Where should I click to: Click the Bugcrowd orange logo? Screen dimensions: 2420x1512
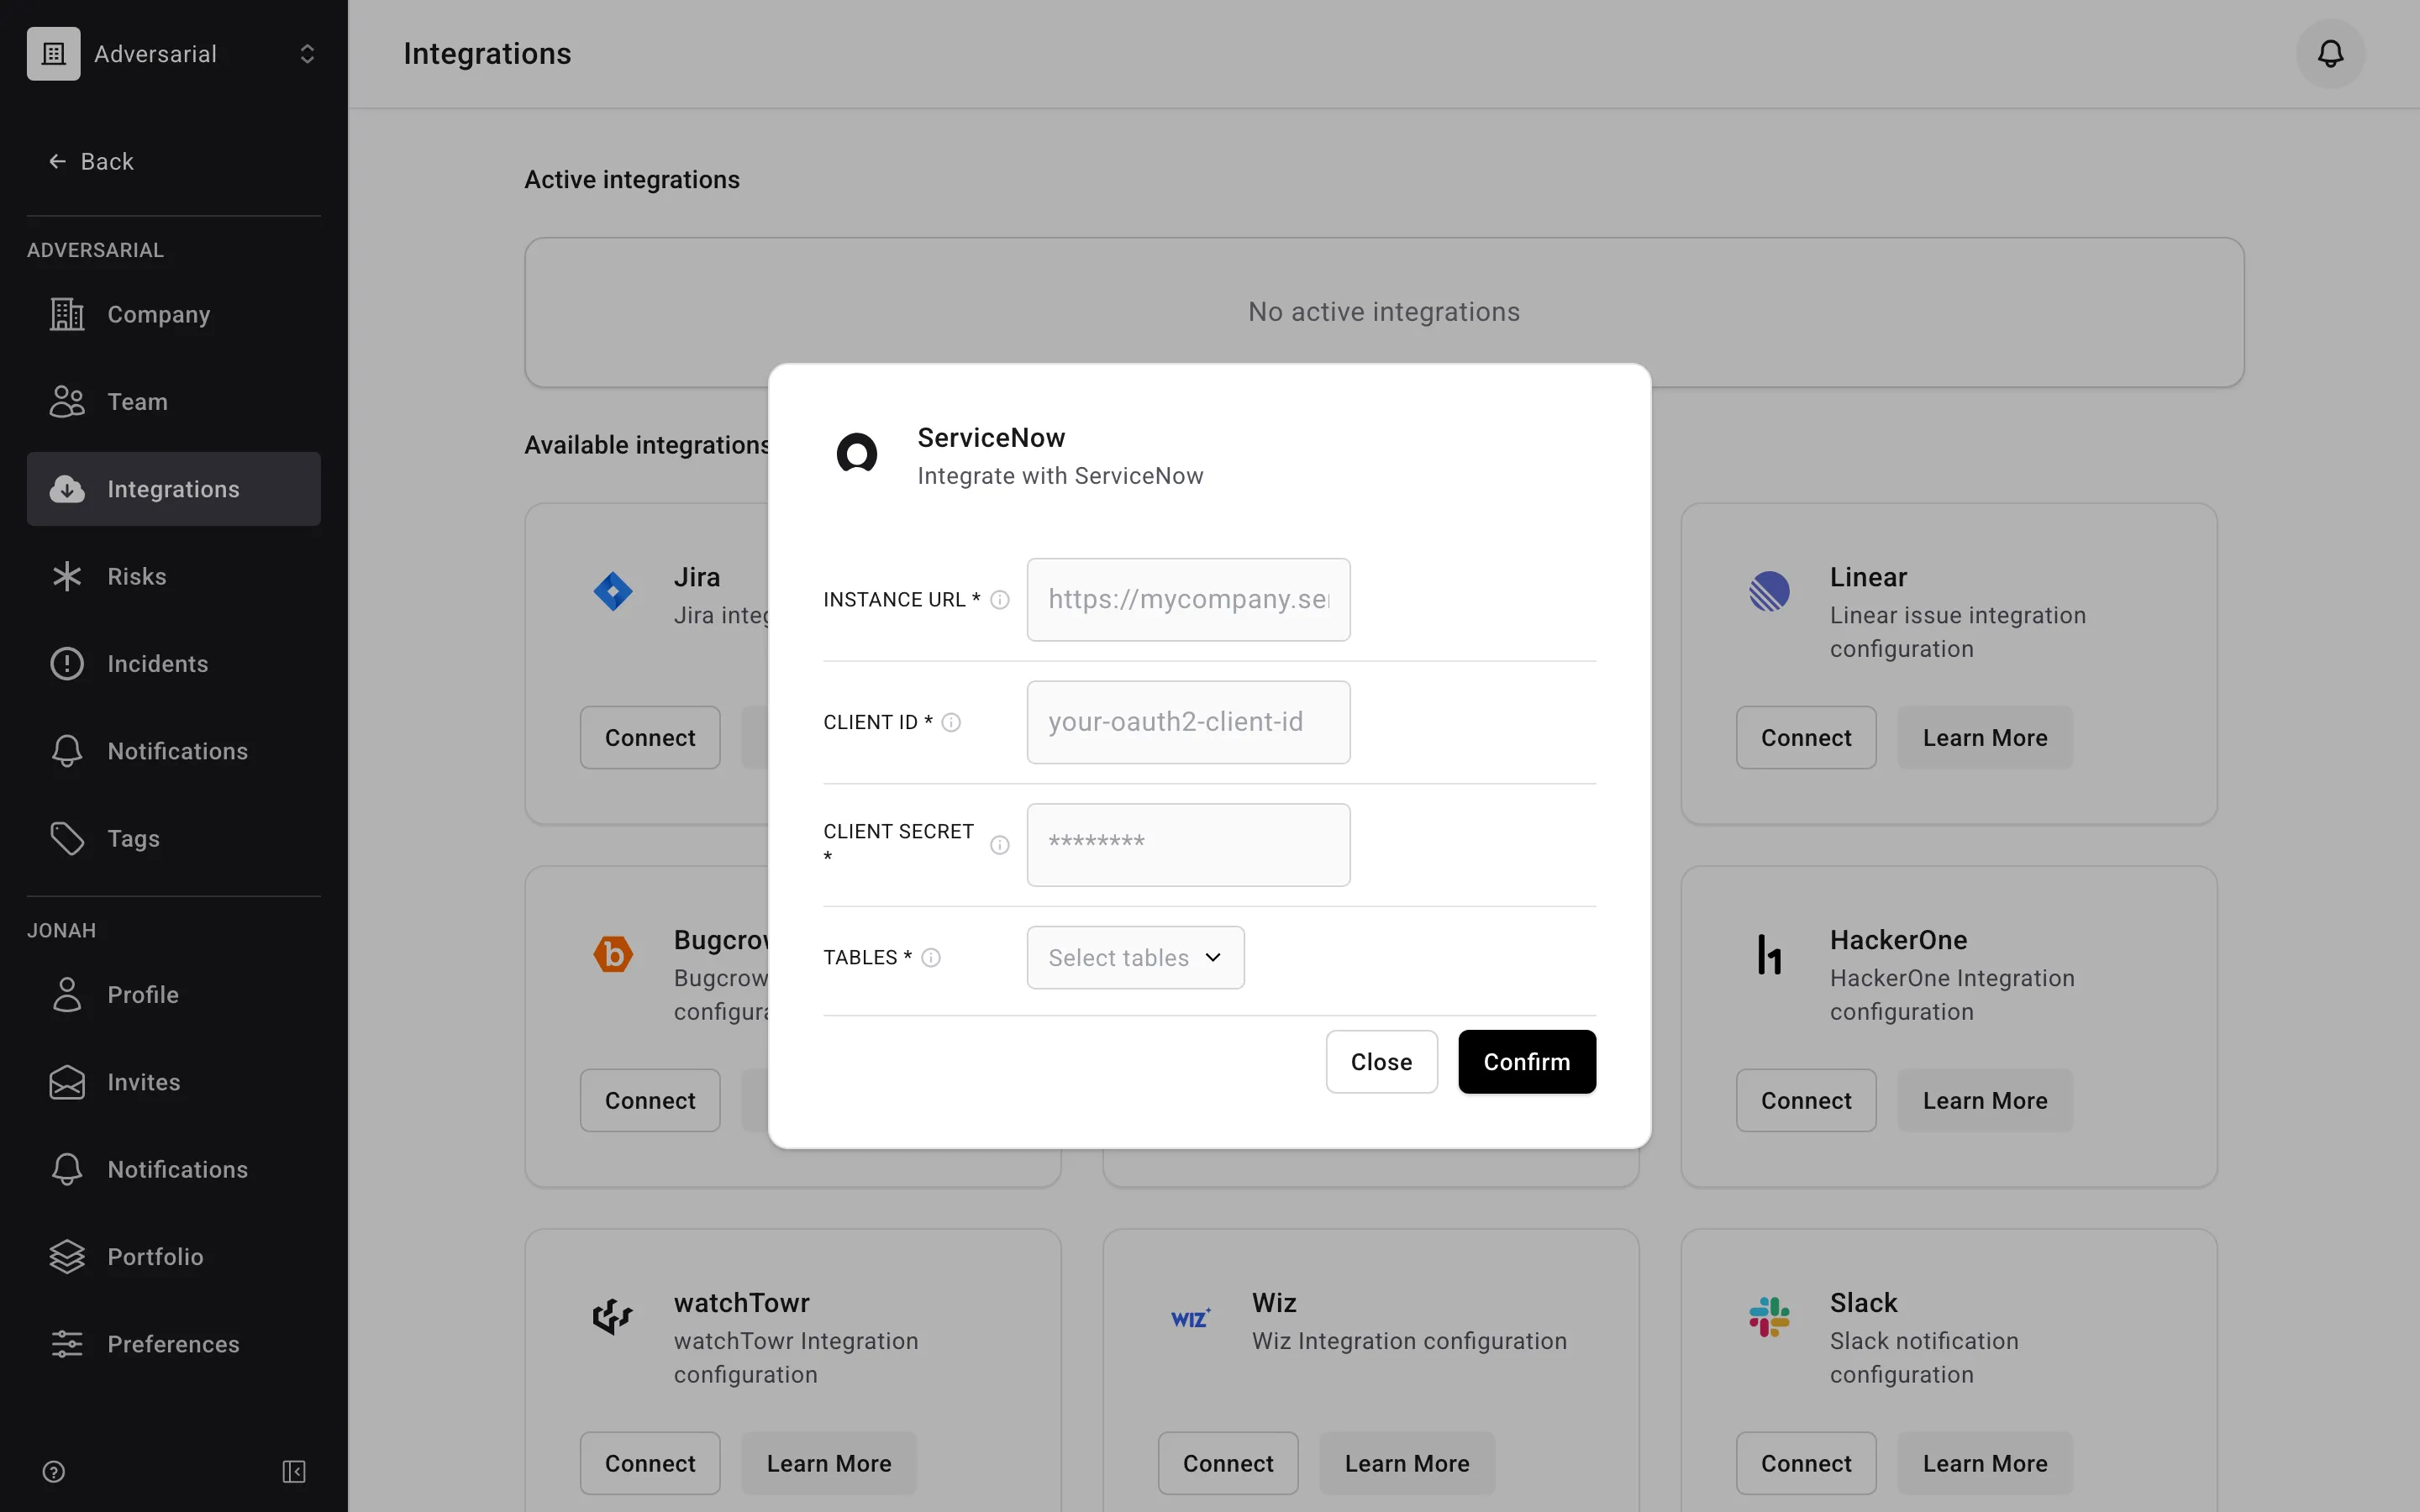coord(613,954)
